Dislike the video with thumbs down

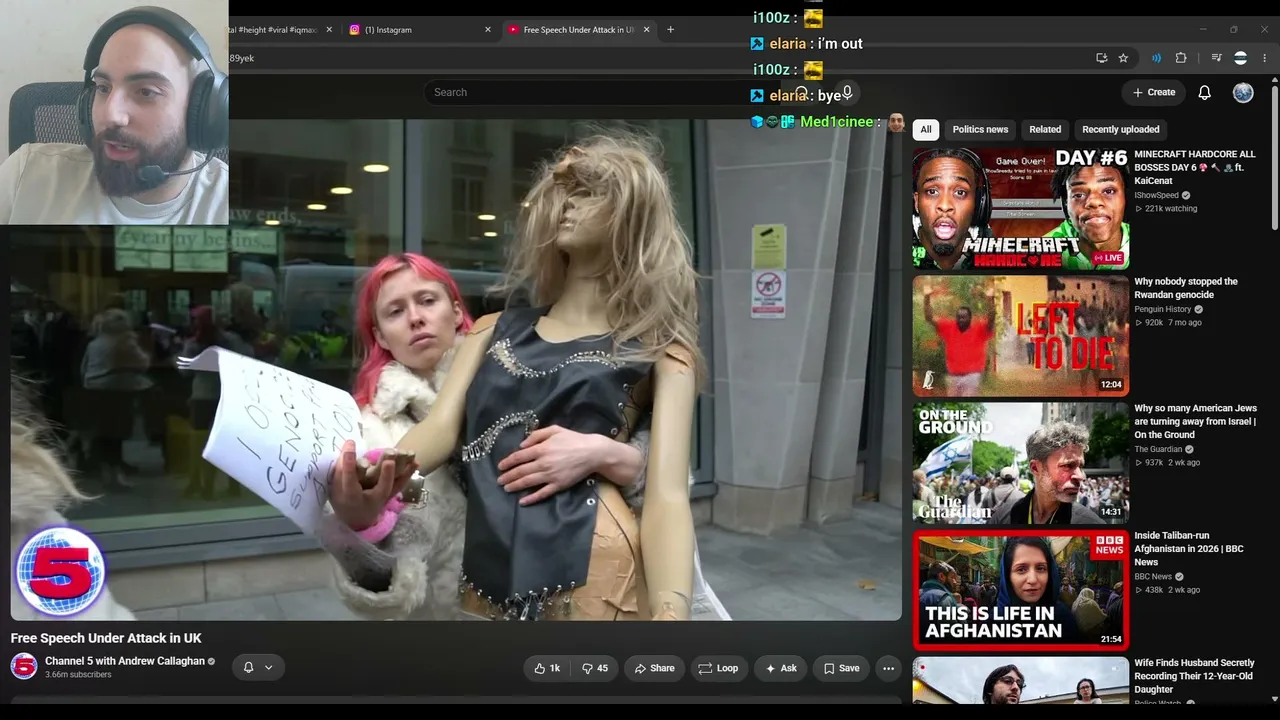coord(595,668)
